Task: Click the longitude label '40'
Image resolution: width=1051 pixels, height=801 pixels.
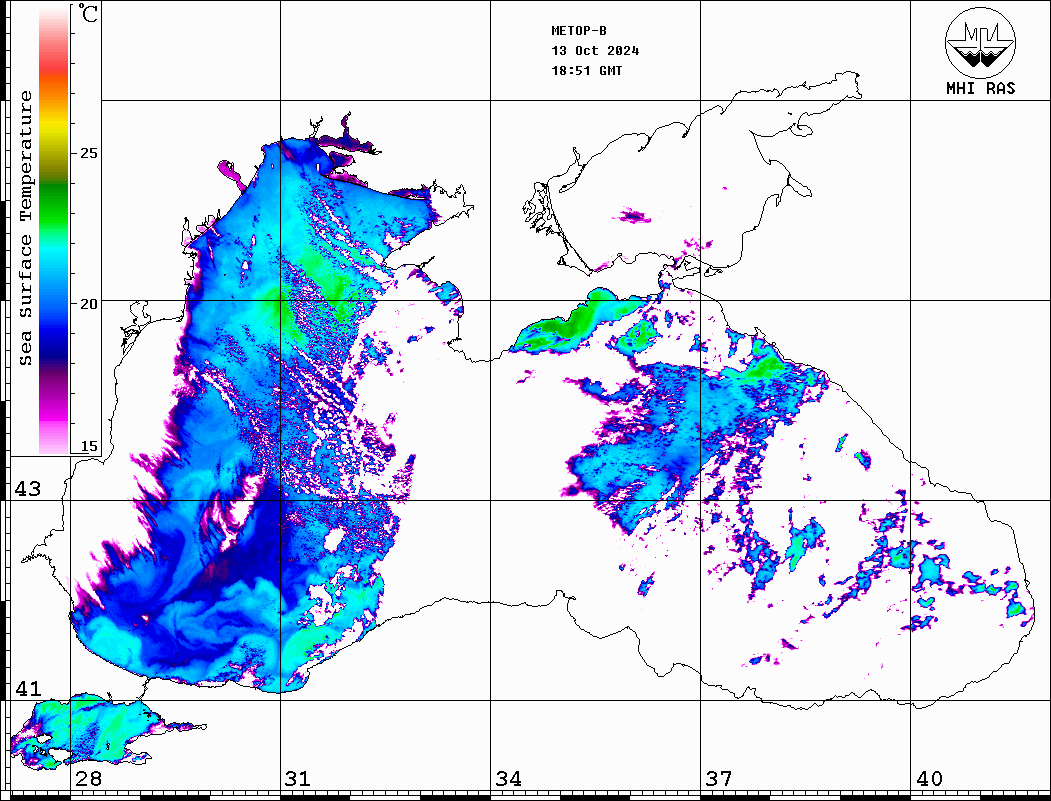Action: click(929, 779)
